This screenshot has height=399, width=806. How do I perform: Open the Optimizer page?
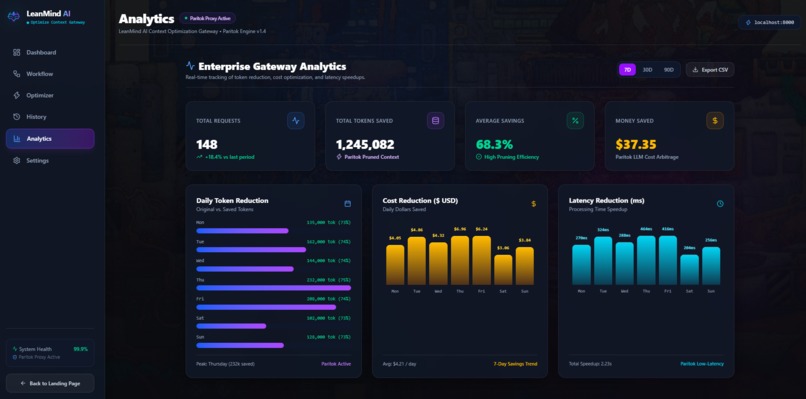[50, 96]
